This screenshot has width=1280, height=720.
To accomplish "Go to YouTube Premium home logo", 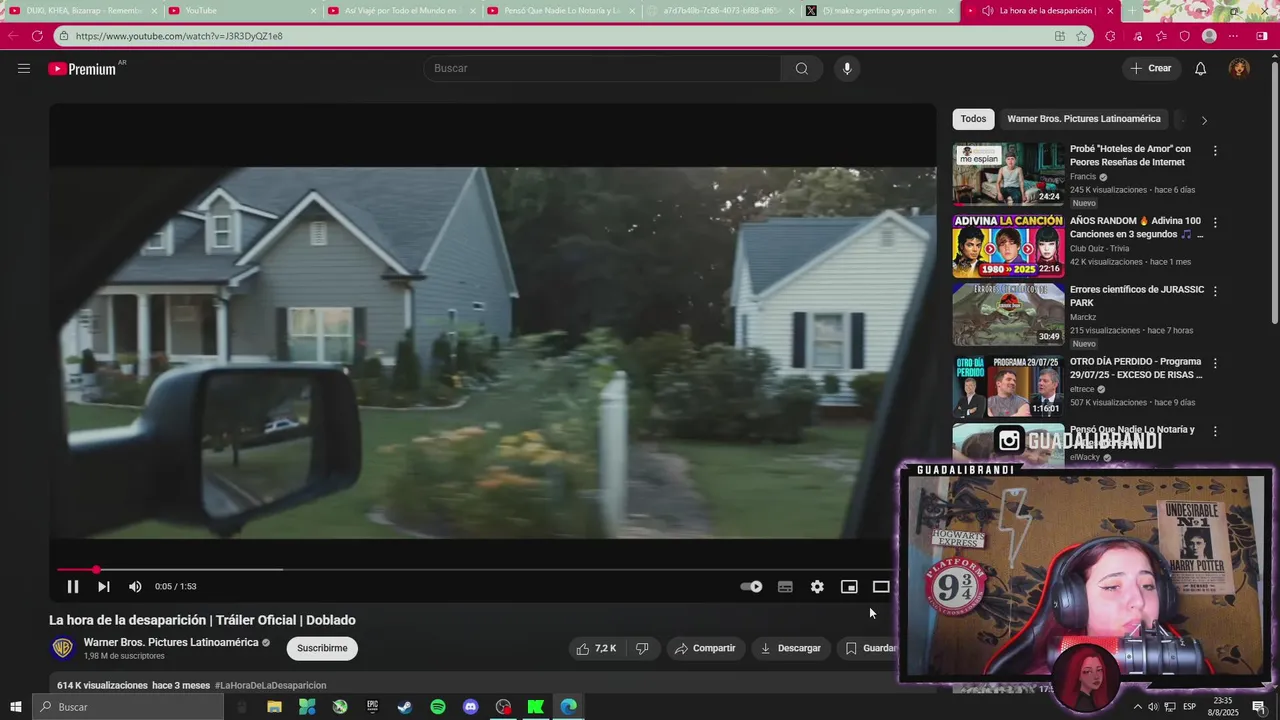I will click(x=82, y=69).
